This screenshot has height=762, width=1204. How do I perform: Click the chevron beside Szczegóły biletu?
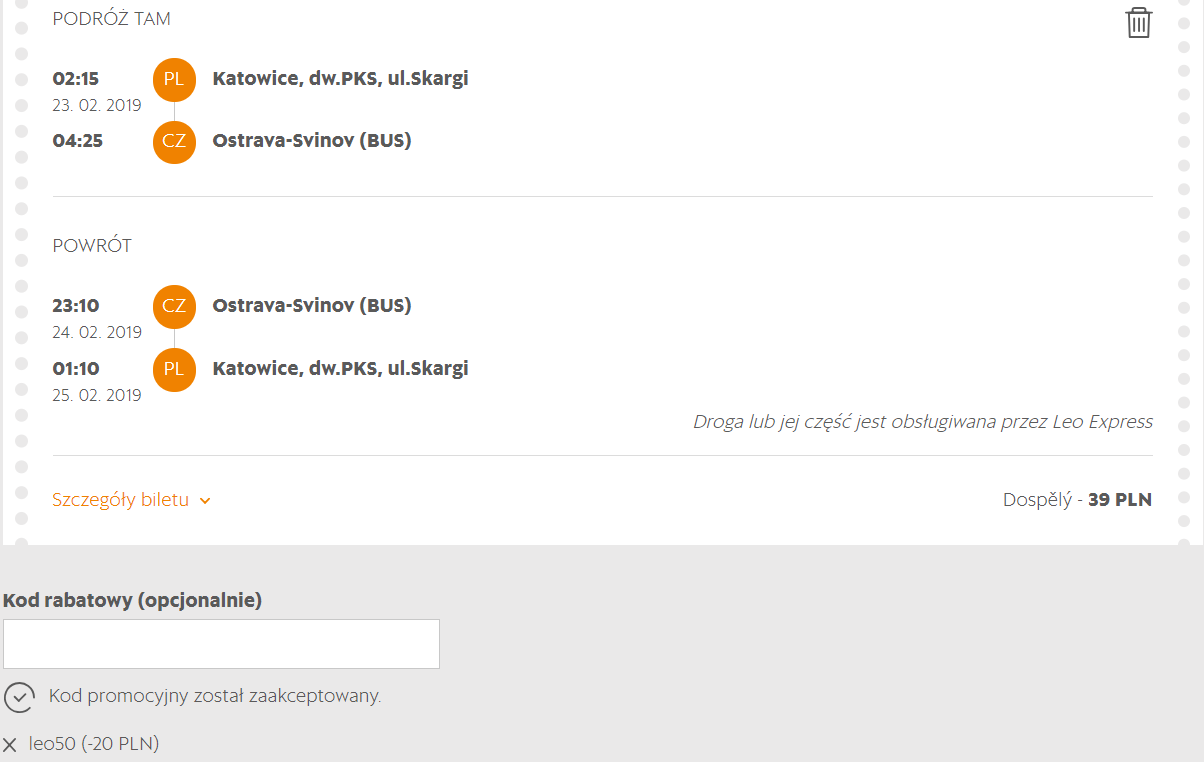click(x=205, y=501)
